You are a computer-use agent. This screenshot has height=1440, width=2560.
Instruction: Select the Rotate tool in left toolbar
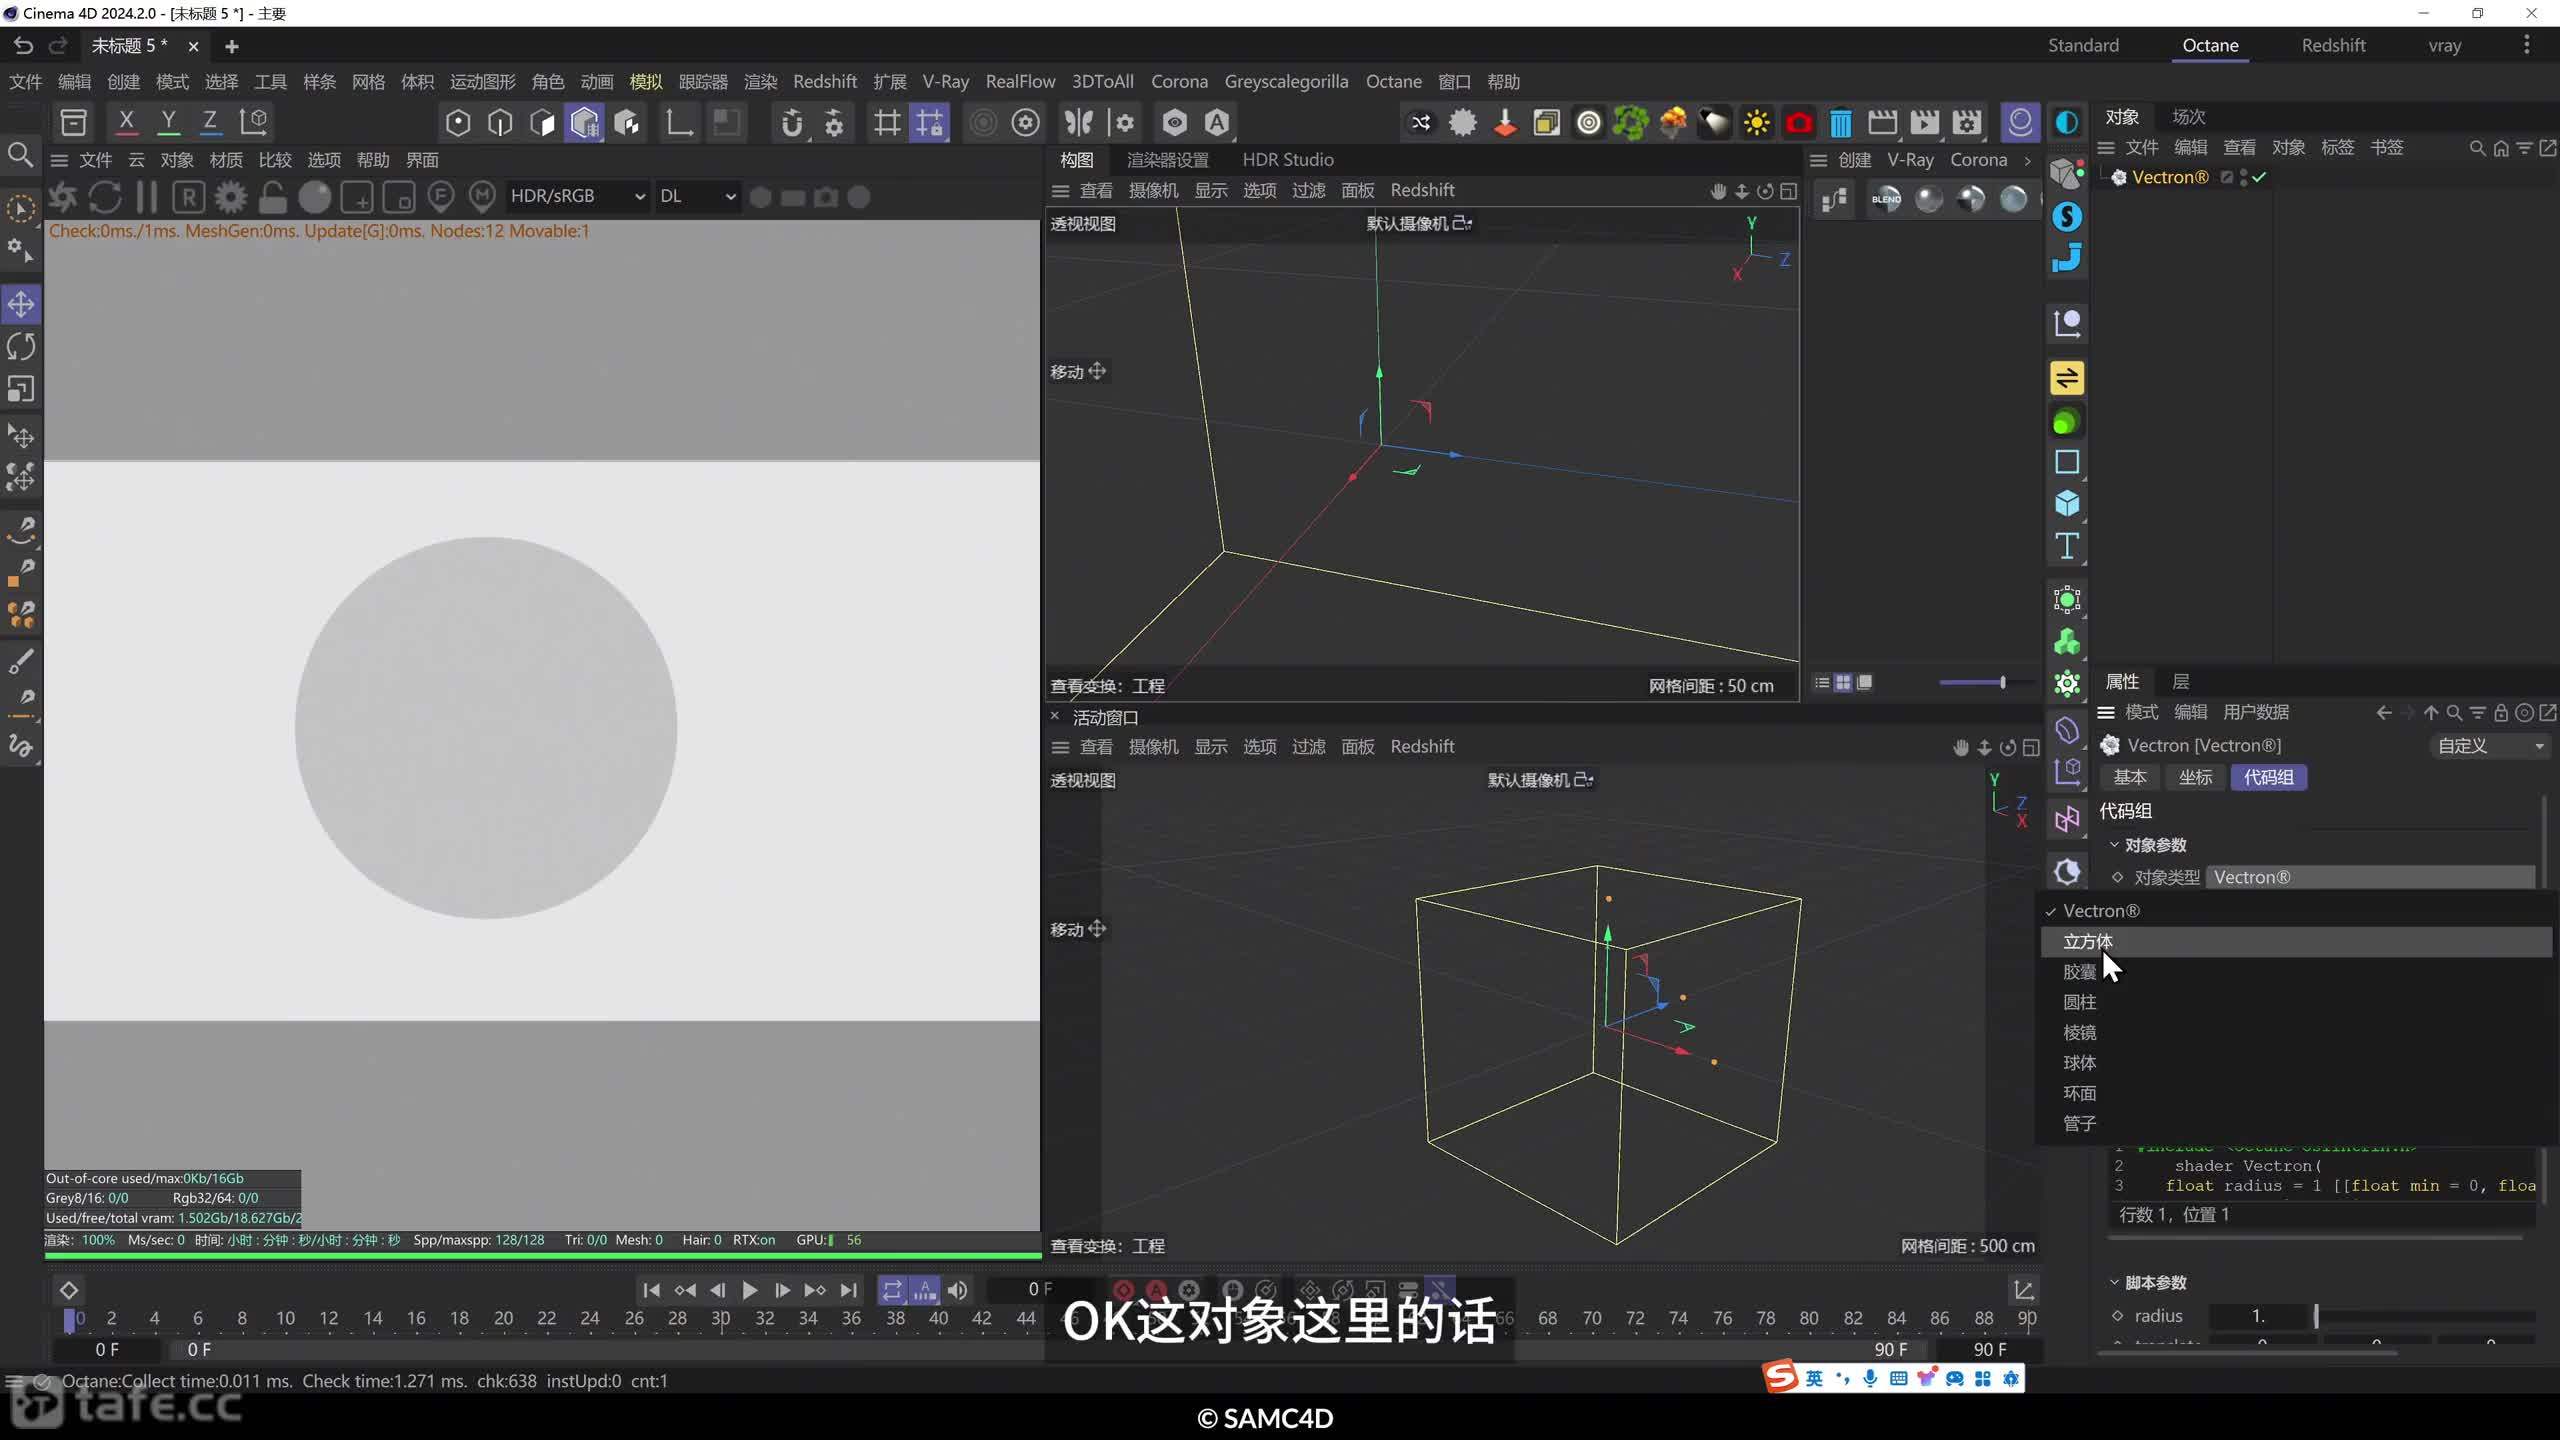[x=21, y=346]
